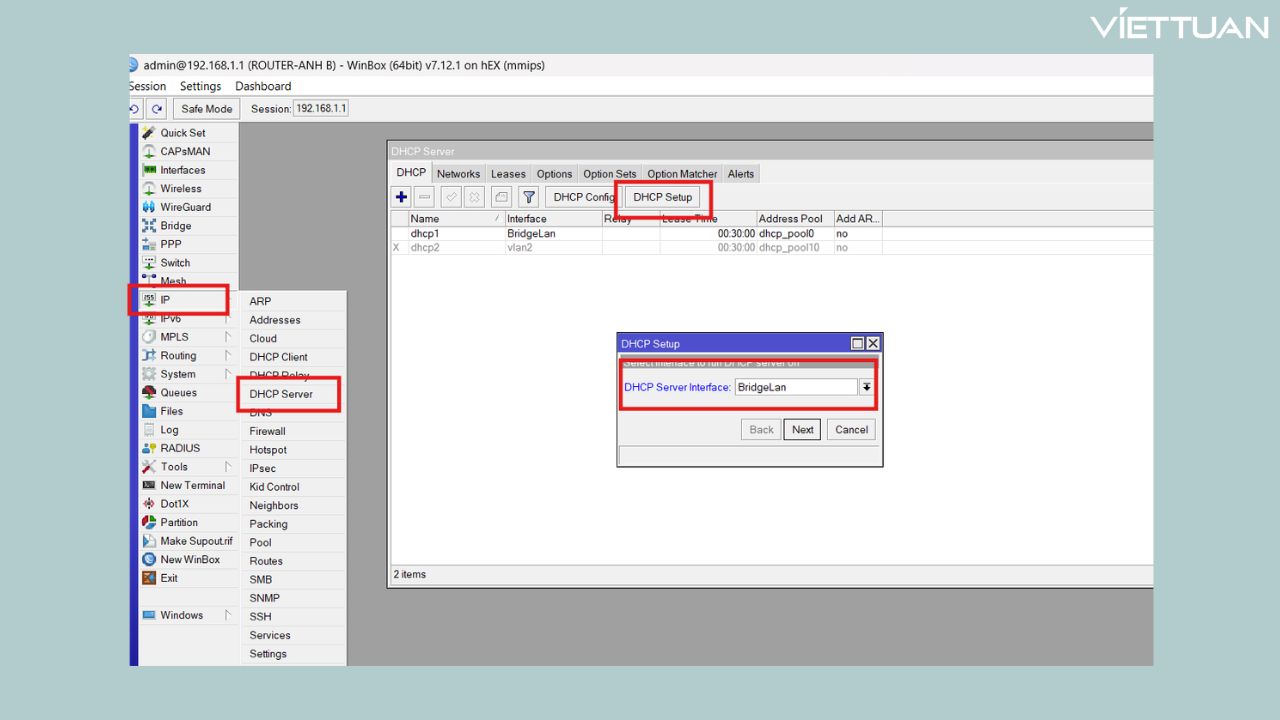The image size is (1280, 720).
Task: Switch to the Alerts tab
Action: [x=741, y=174]
